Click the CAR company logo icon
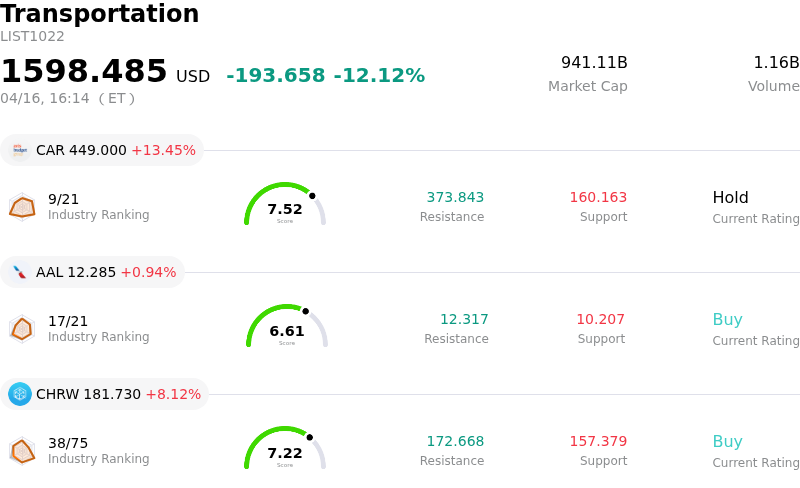 click(x=20, y=150)
